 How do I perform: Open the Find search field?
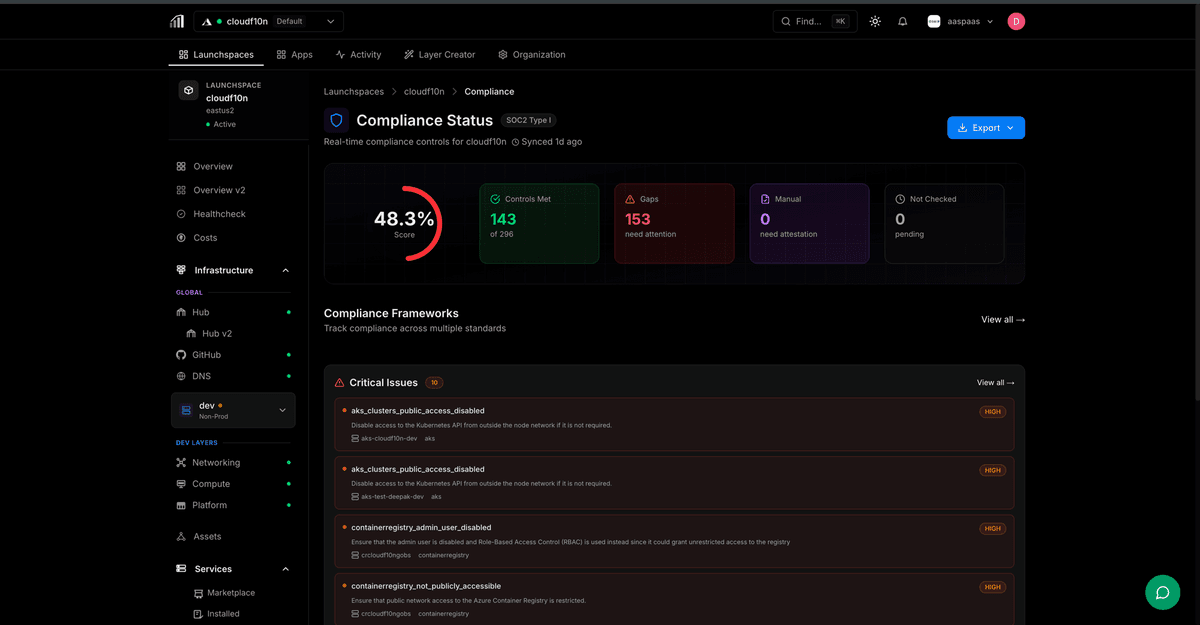pyautogui.click(x=807, y=20)
